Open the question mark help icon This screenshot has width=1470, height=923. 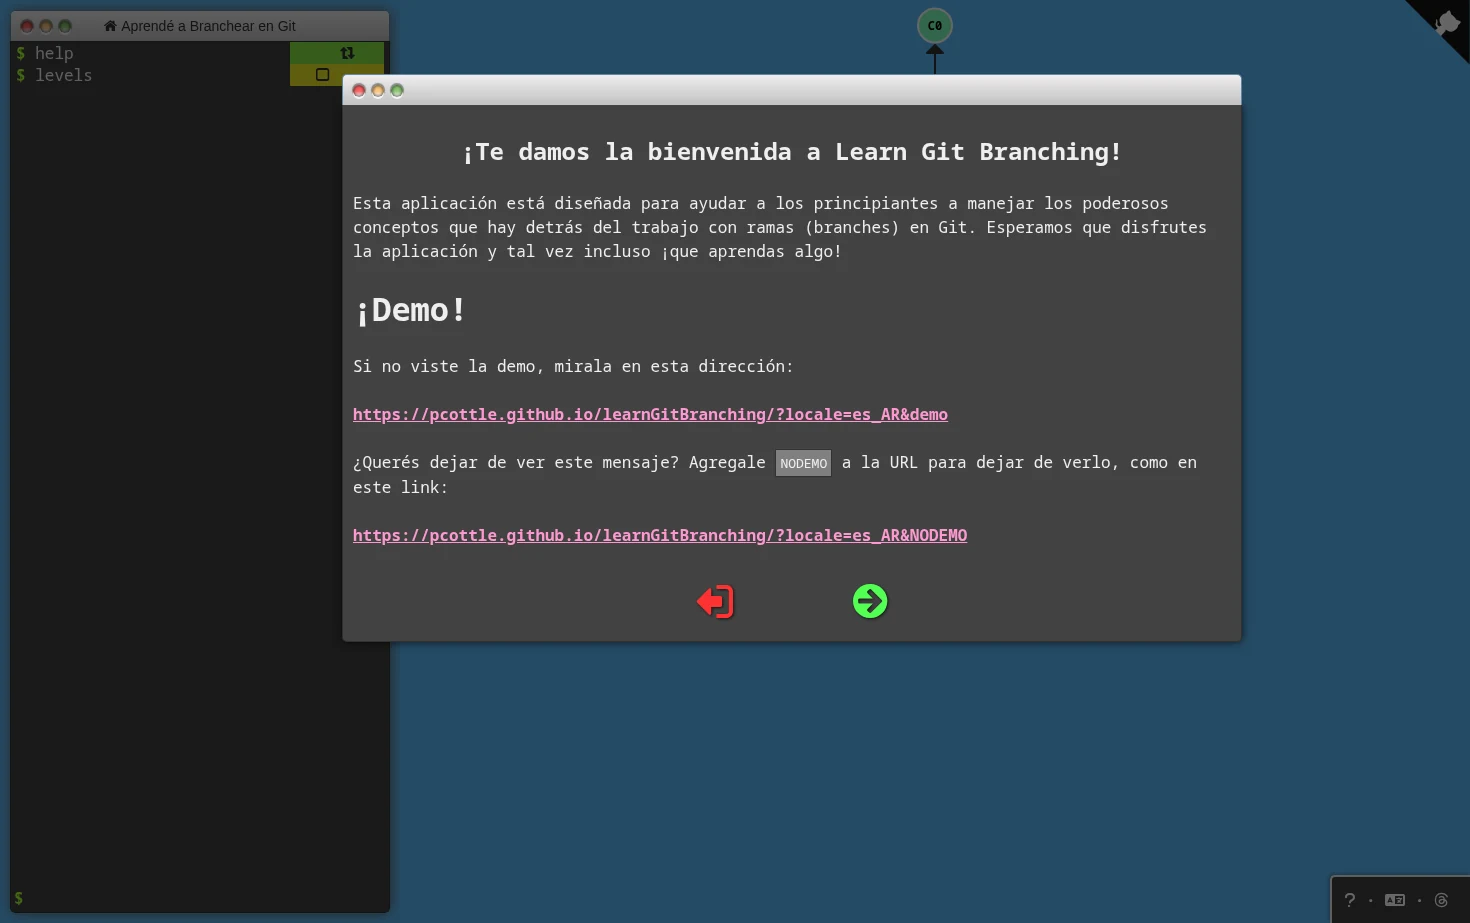coord(1349,900)
